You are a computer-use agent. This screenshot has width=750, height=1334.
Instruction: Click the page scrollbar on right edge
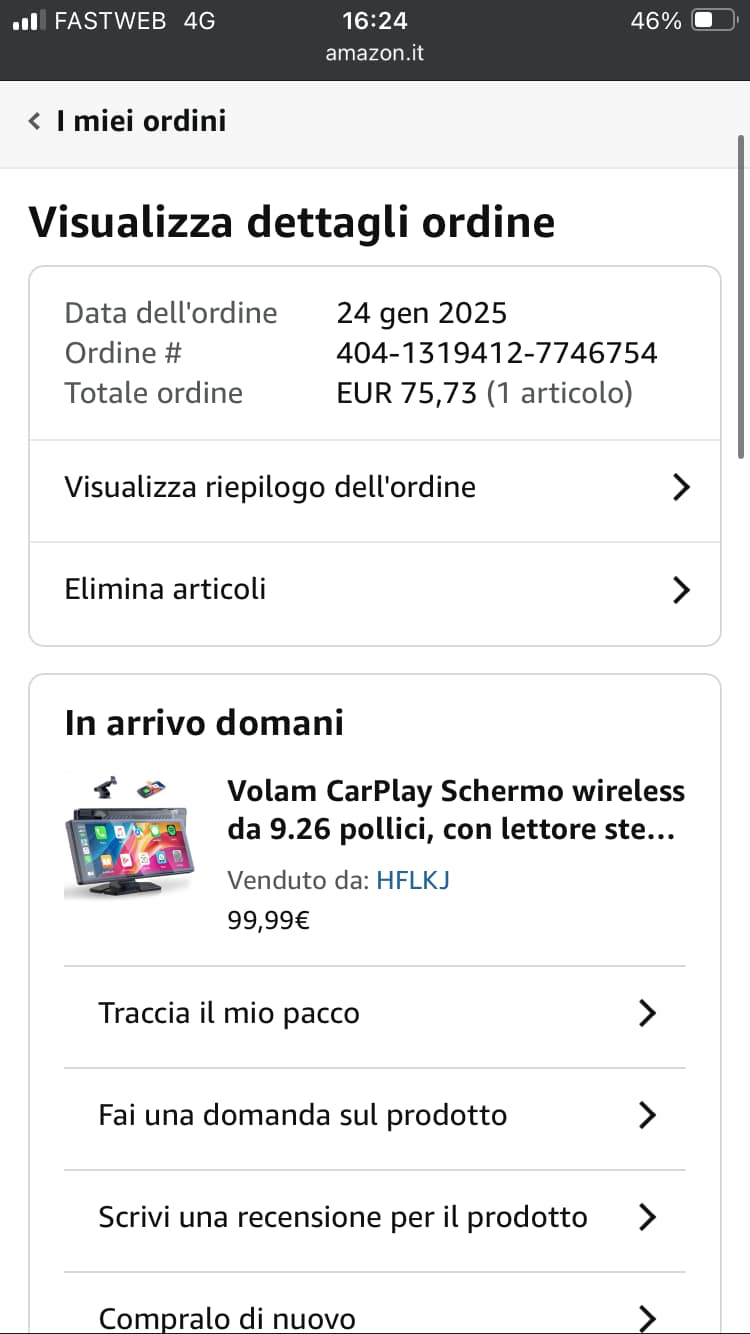(x=742, y=295)
